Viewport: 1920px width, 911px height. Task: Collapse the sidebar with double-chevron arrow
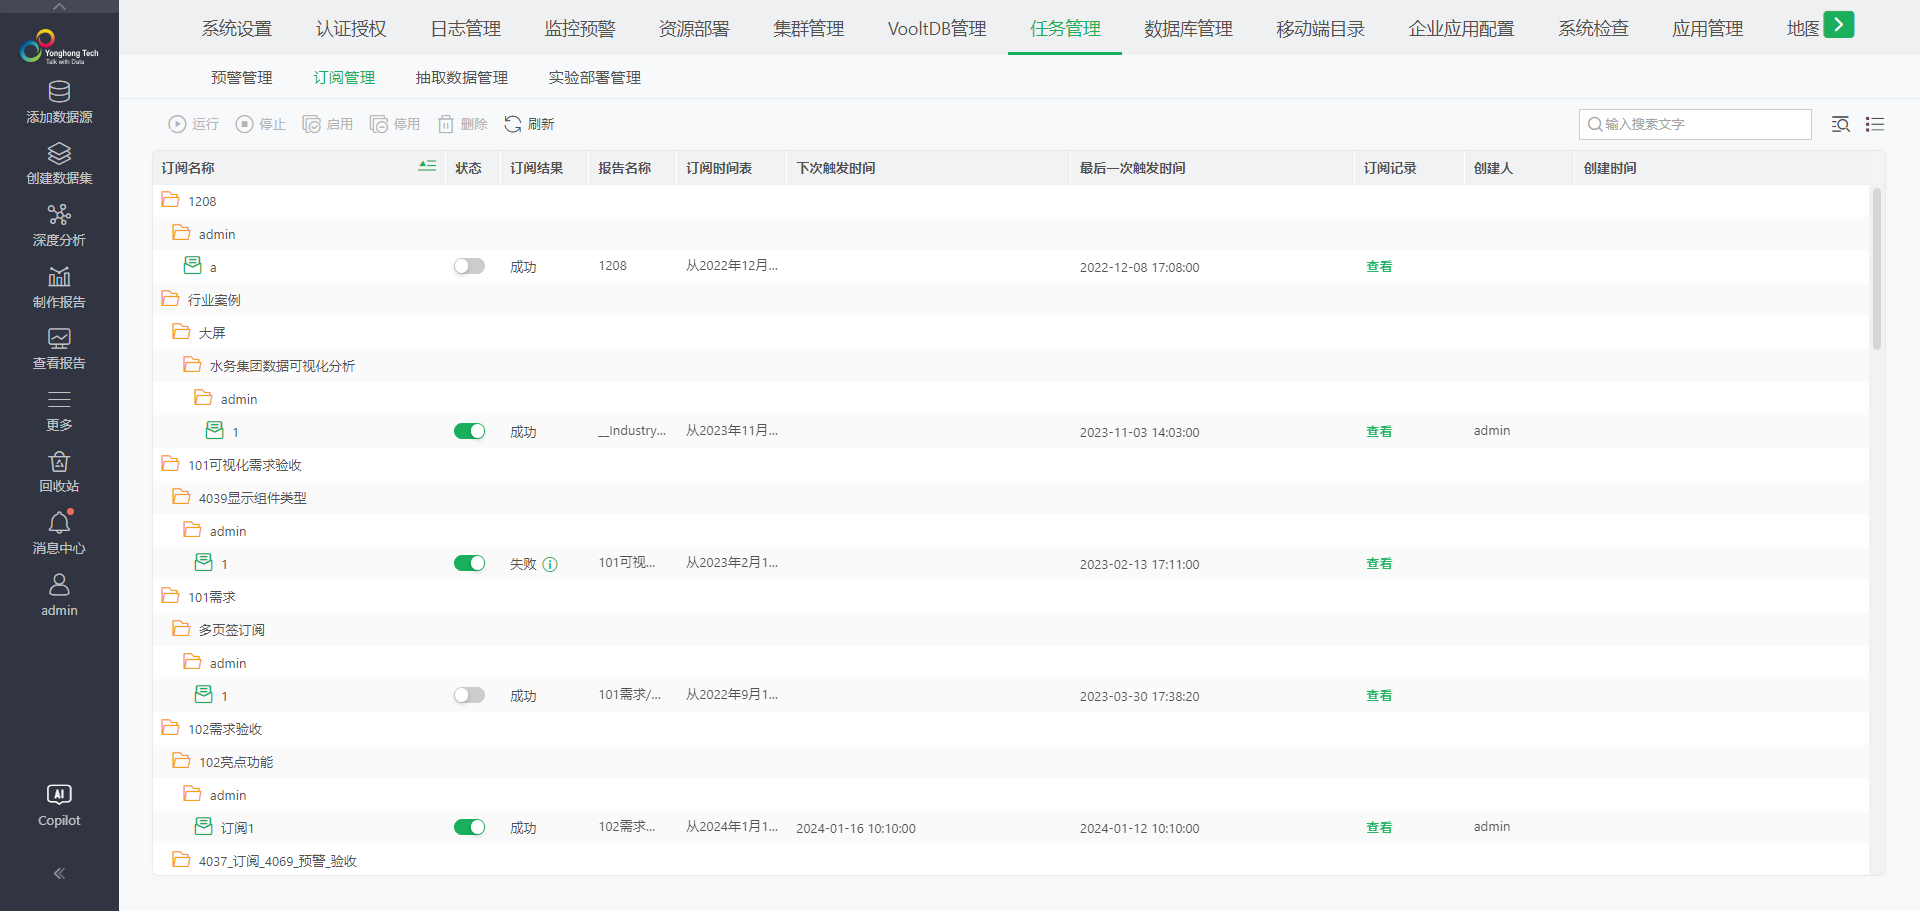point(59,873)
